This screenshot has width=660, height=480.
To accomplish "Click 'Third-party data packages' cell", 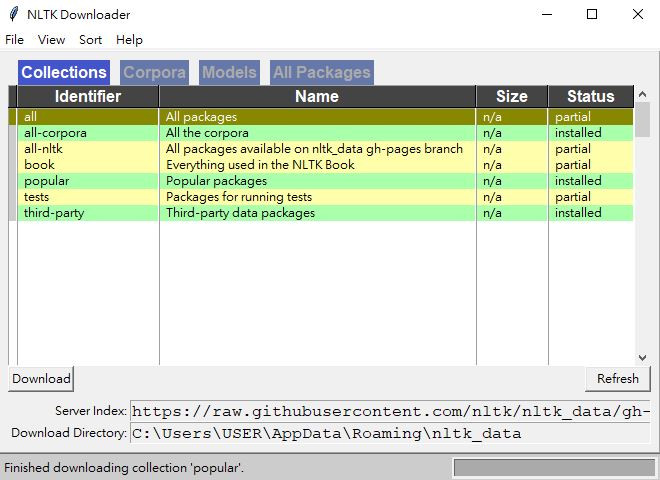I will click(x=317, y=213).
